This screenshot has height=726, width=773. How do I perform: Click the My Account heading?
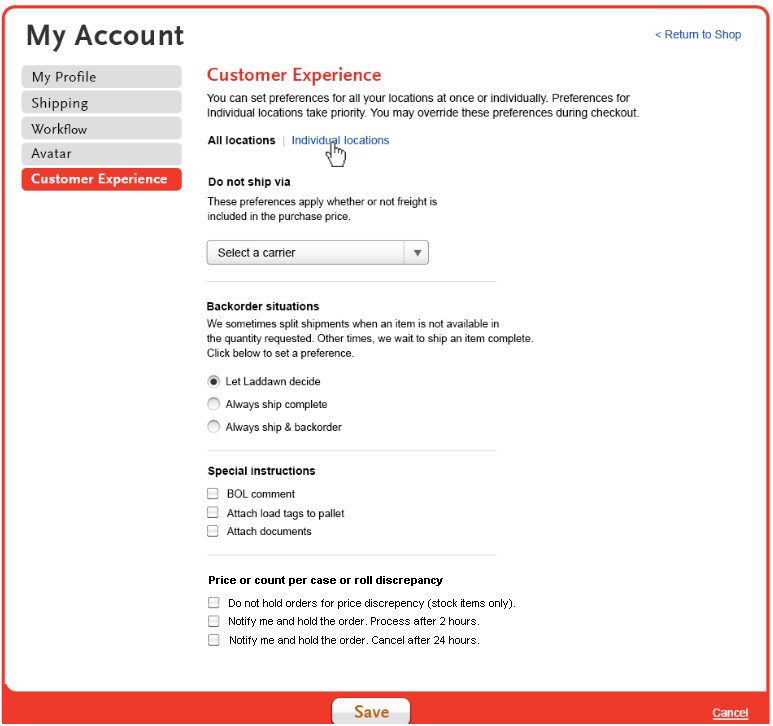[105, 35]
